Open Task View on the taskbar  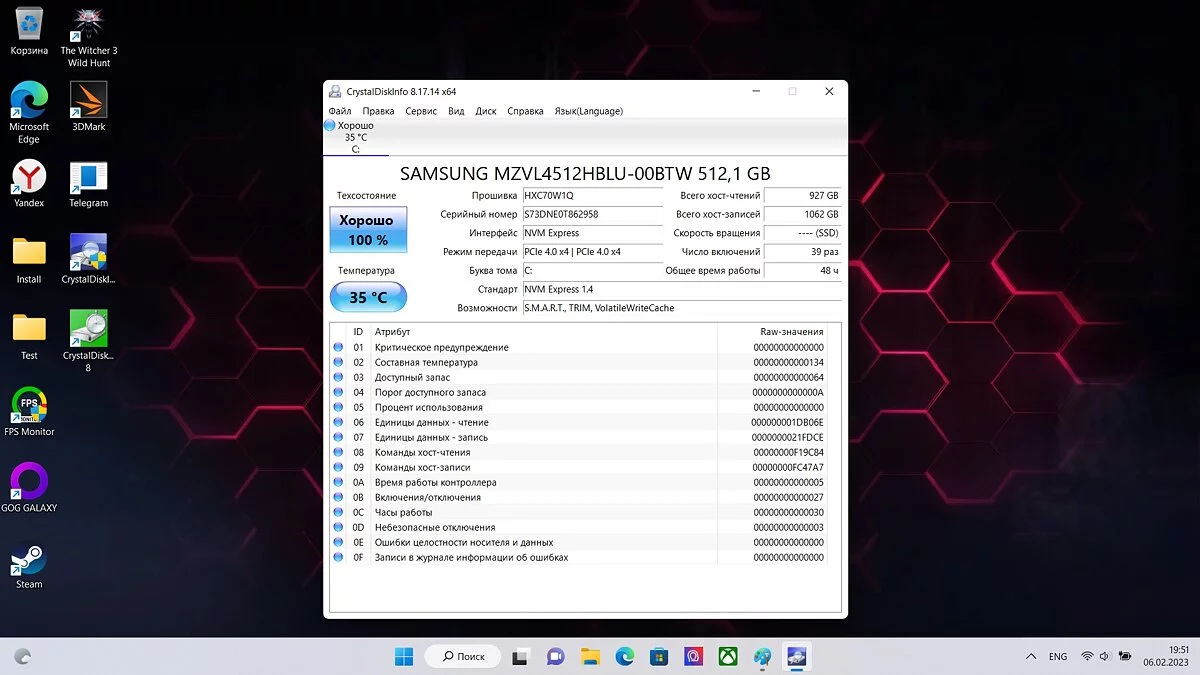coord(520,656)
